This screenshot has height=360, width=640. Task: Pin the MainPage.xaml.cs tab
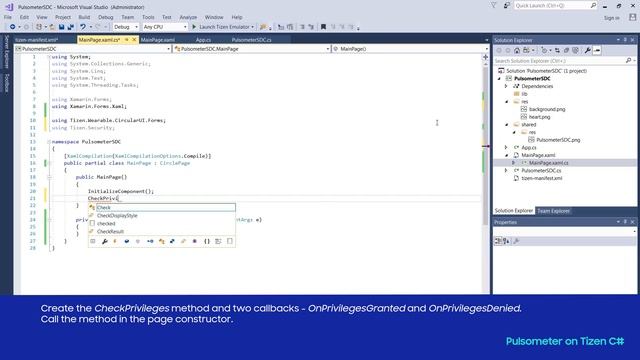(127, 40)
